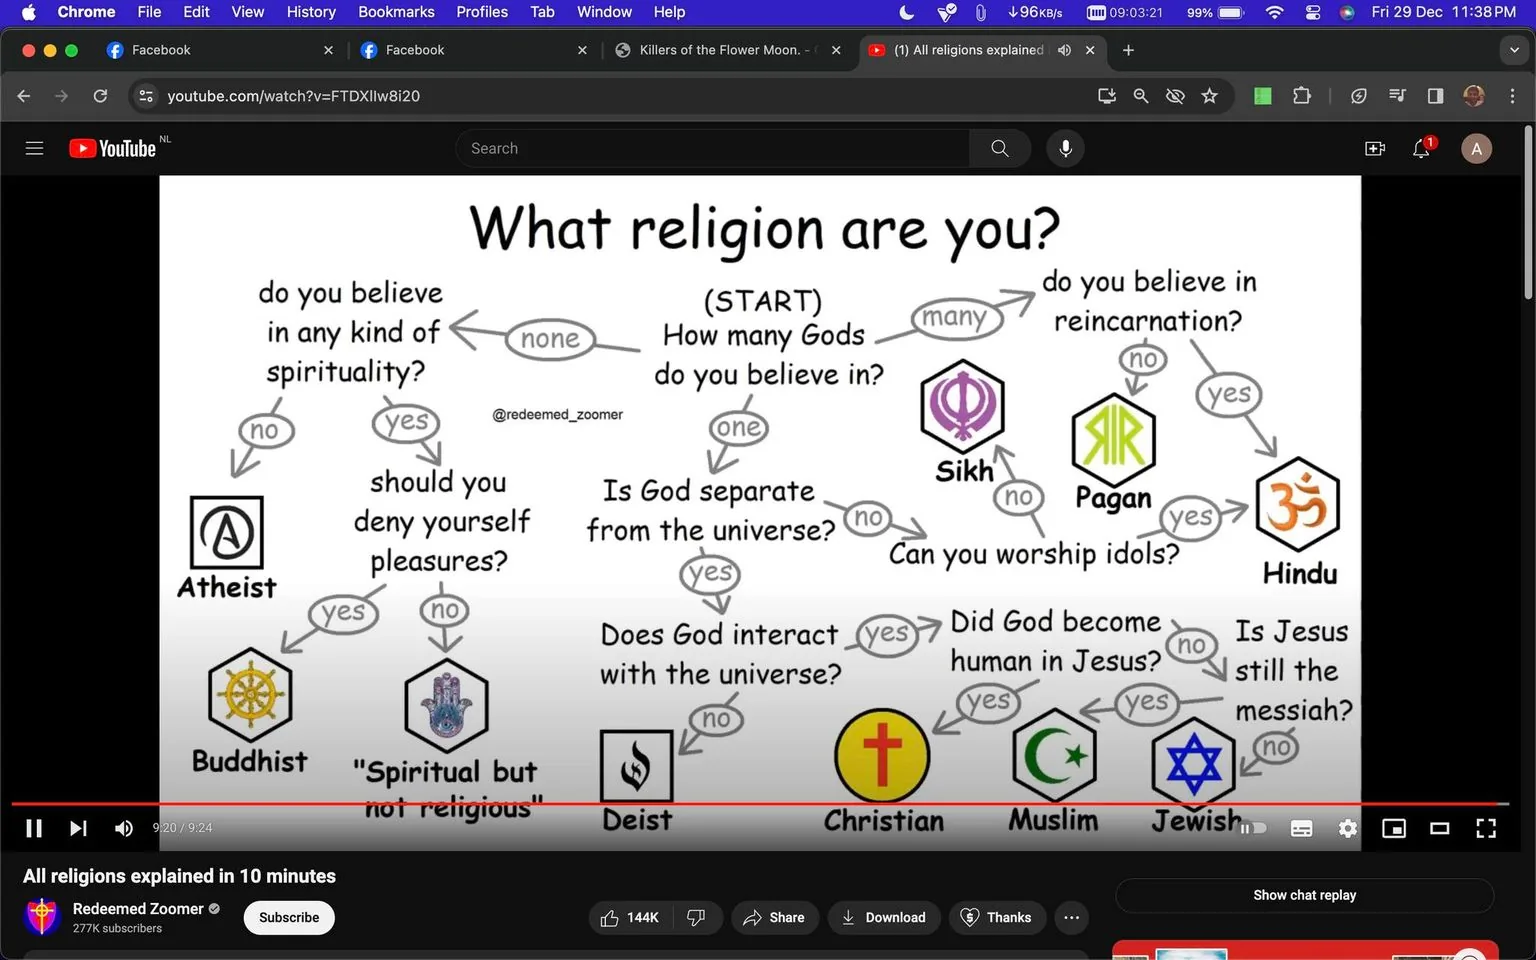Screen dimensions: 1536x960
Task: Click the Create video icon
Action: pos(1375,147)
